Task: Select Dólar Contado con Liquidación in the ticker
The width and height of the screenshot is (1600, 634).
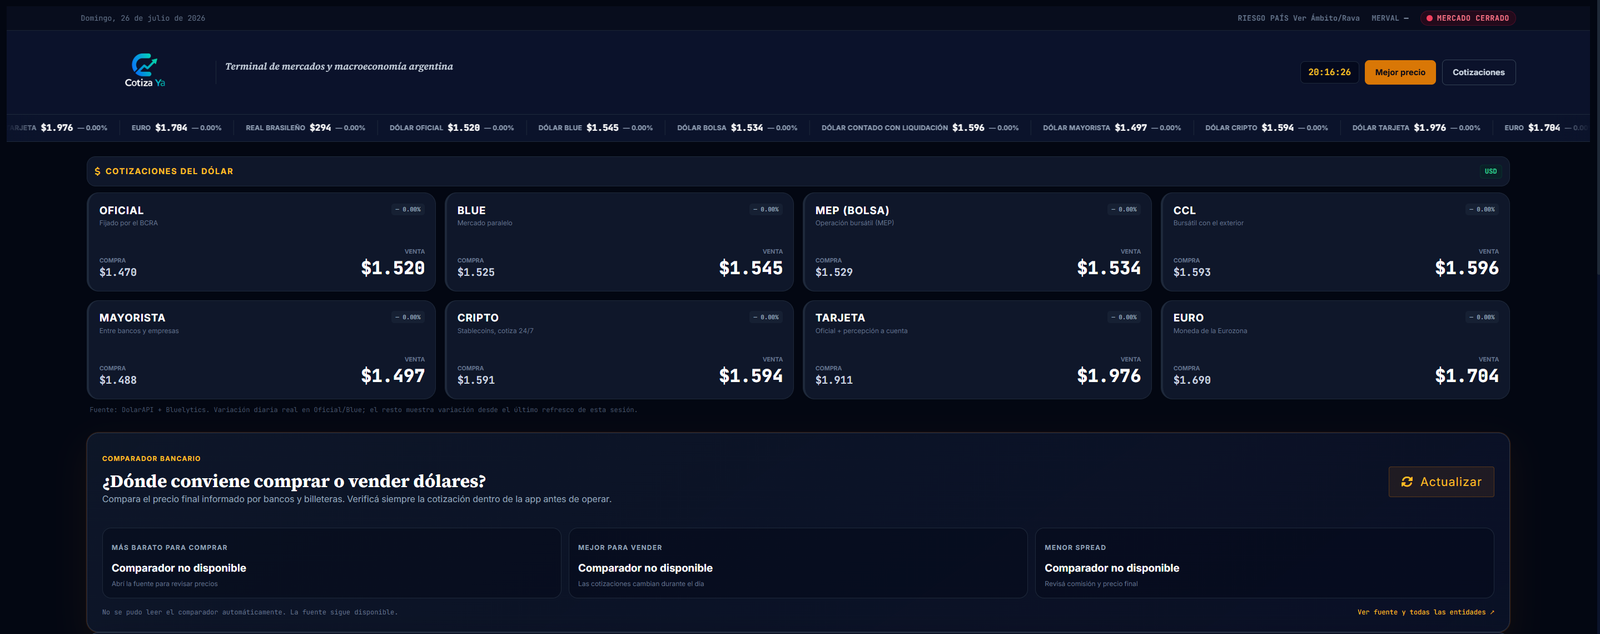Action: (x=920, y=128)
